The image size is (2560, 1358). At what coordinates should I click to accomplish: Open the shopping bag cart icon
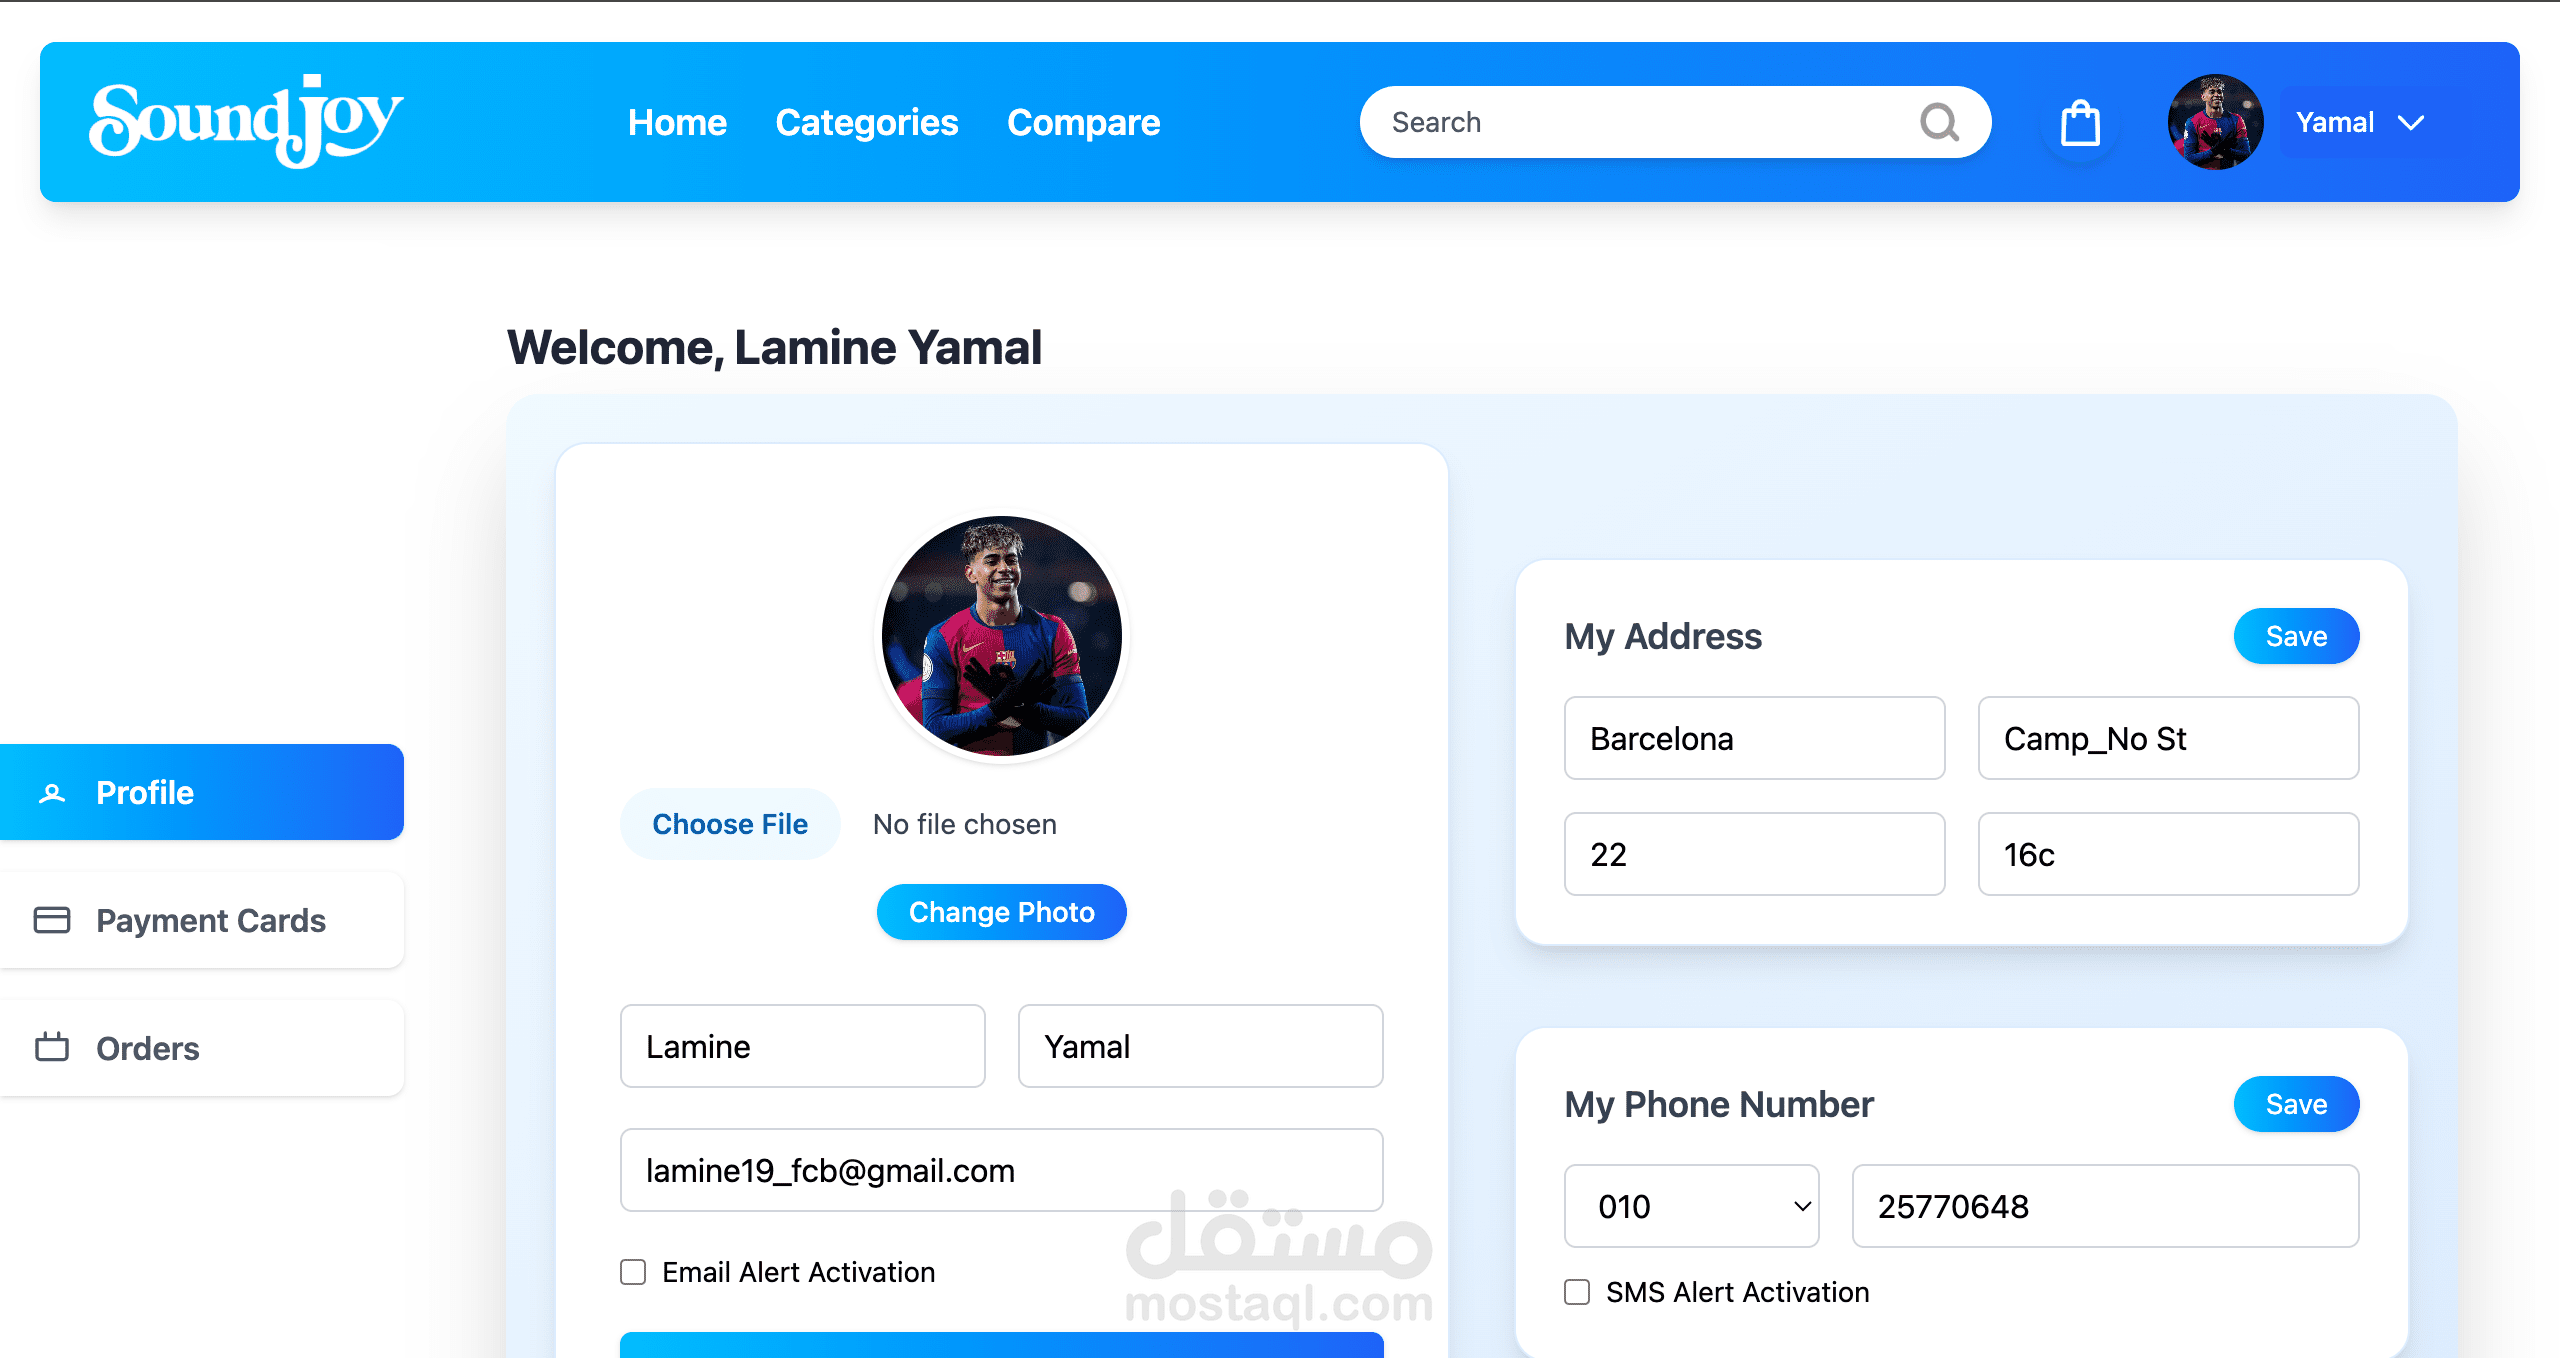(2080, 123)
